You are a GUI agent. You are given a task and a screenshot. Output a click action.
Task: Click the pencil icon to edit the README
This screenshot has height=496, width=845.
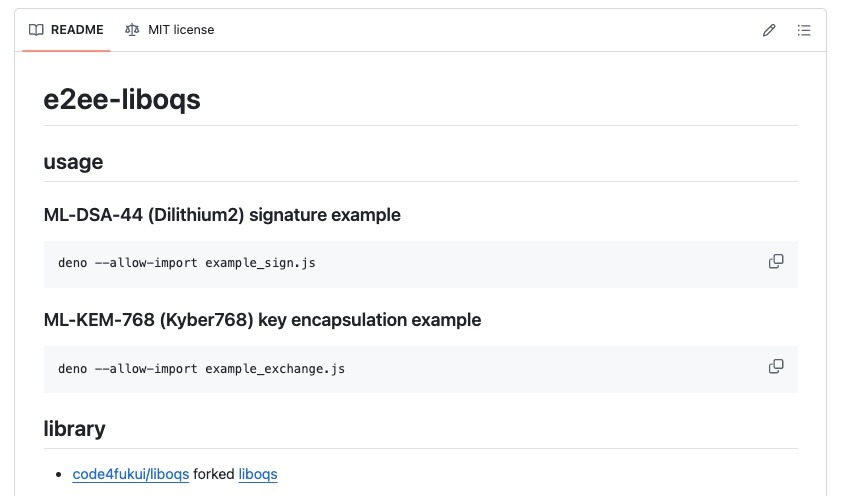tap(769, 30)
